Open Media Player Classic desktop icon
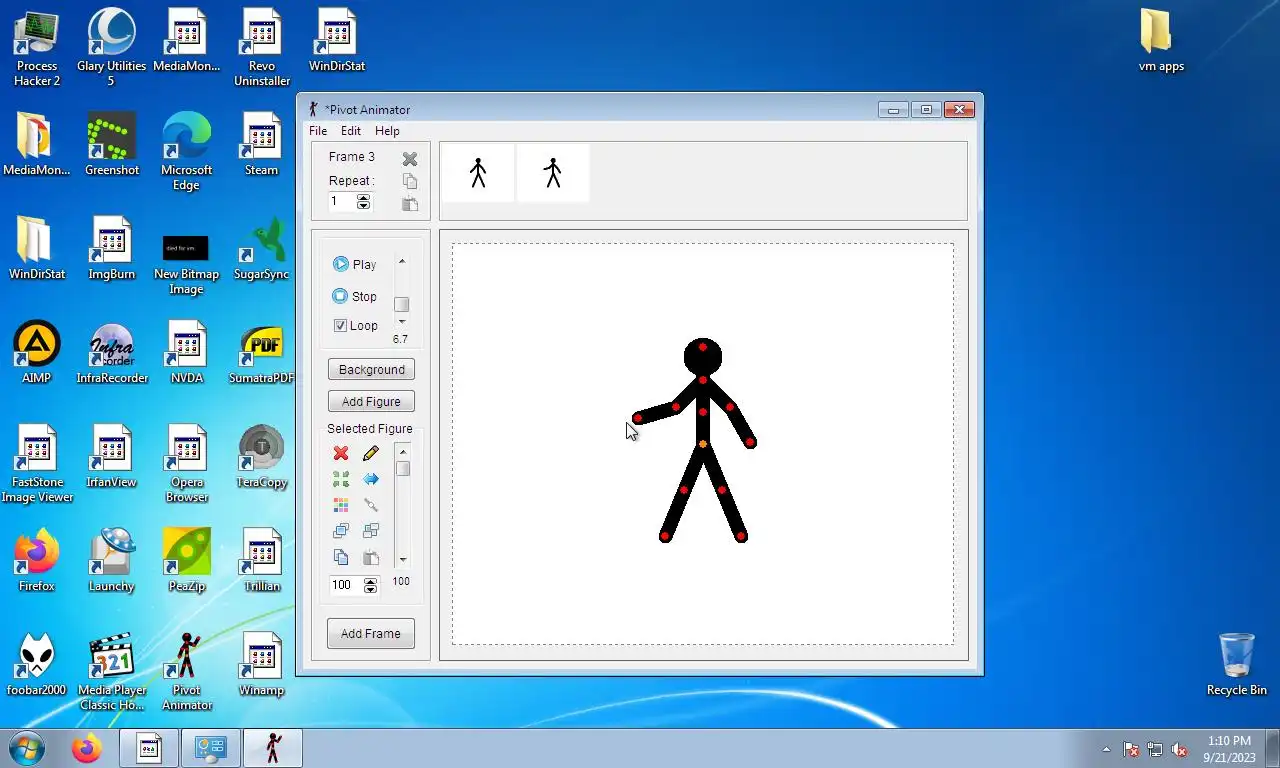The height and width of the screenshot is (768, 1280). point(111,671)
